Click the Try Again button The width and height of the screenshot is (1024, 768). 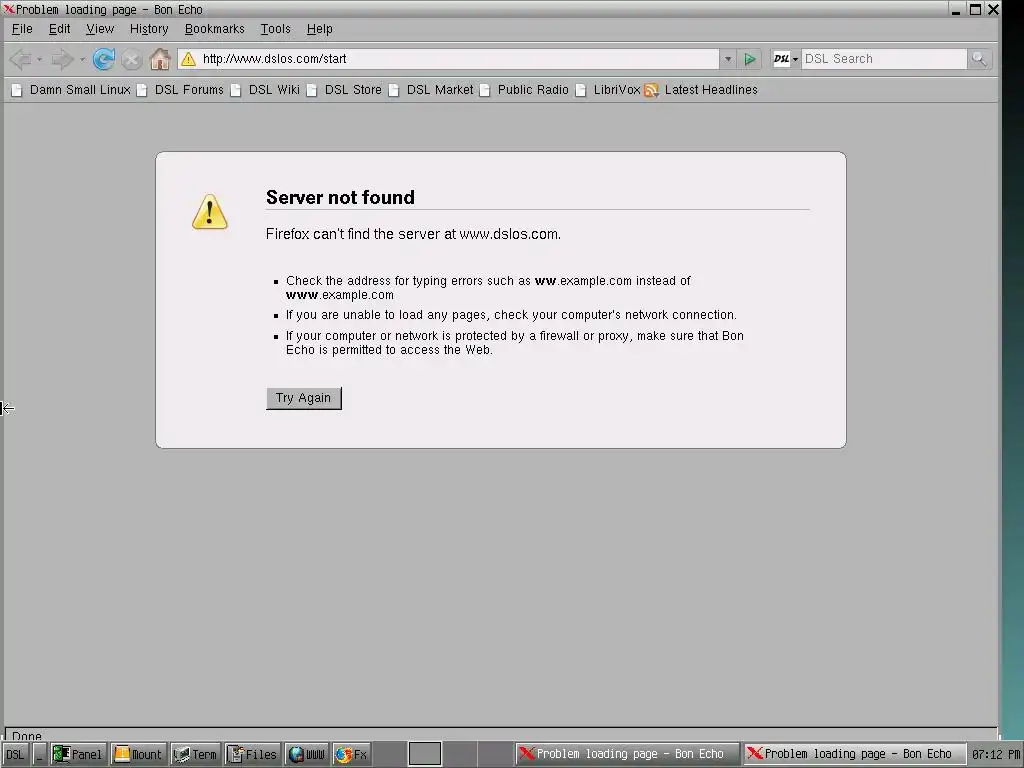[x=304, y=398]
